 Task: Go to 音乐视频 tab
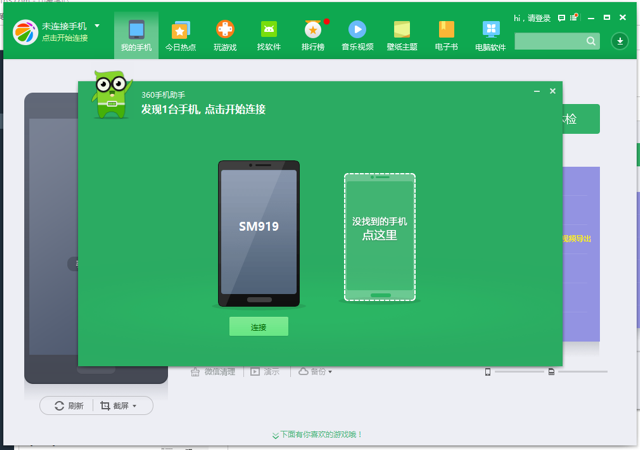point(358,36)
